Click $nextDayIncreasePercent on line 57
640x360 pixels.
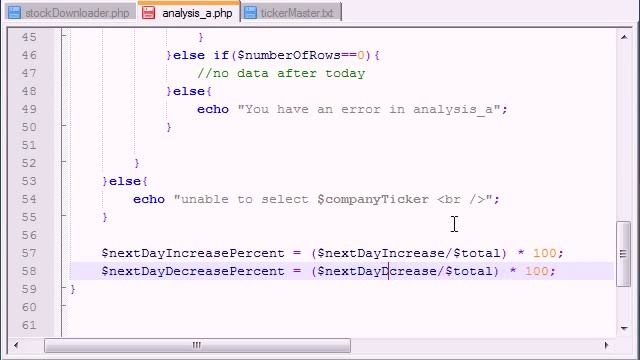(x=193, y=253)
